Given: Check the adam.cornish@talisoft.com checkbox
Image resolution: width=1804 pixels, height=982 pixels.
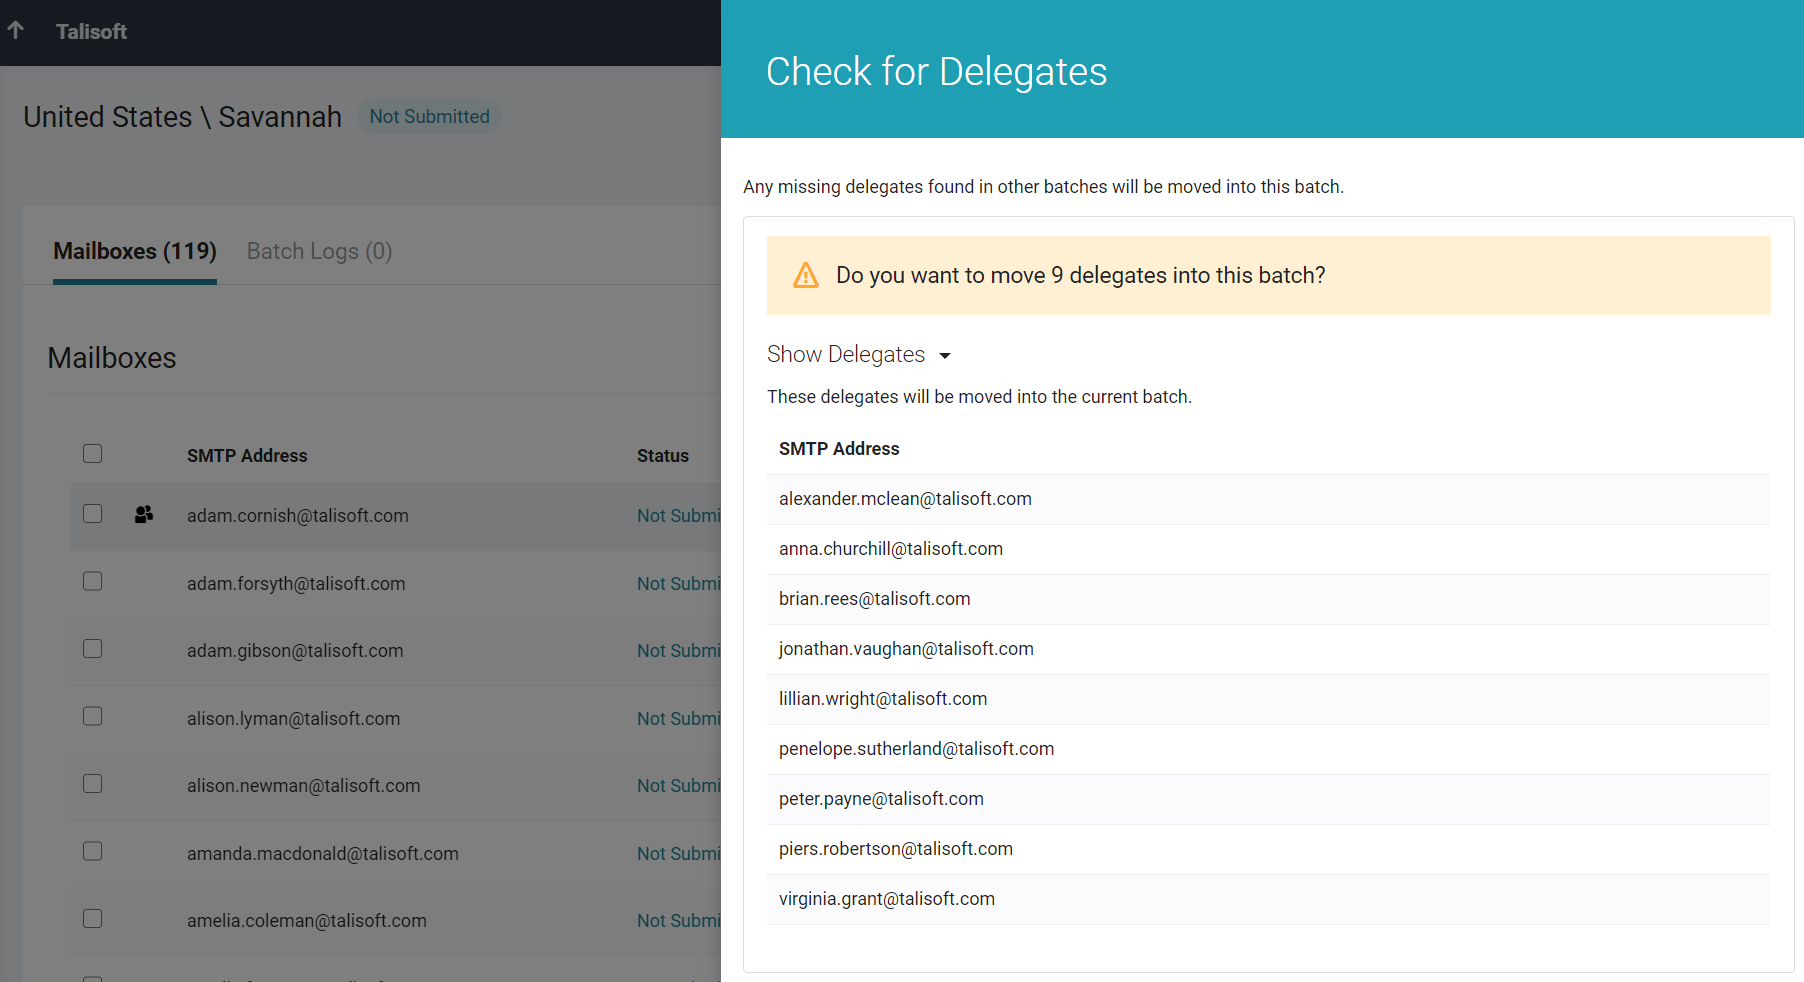Looking at the screenshot, I should point(93,514).
